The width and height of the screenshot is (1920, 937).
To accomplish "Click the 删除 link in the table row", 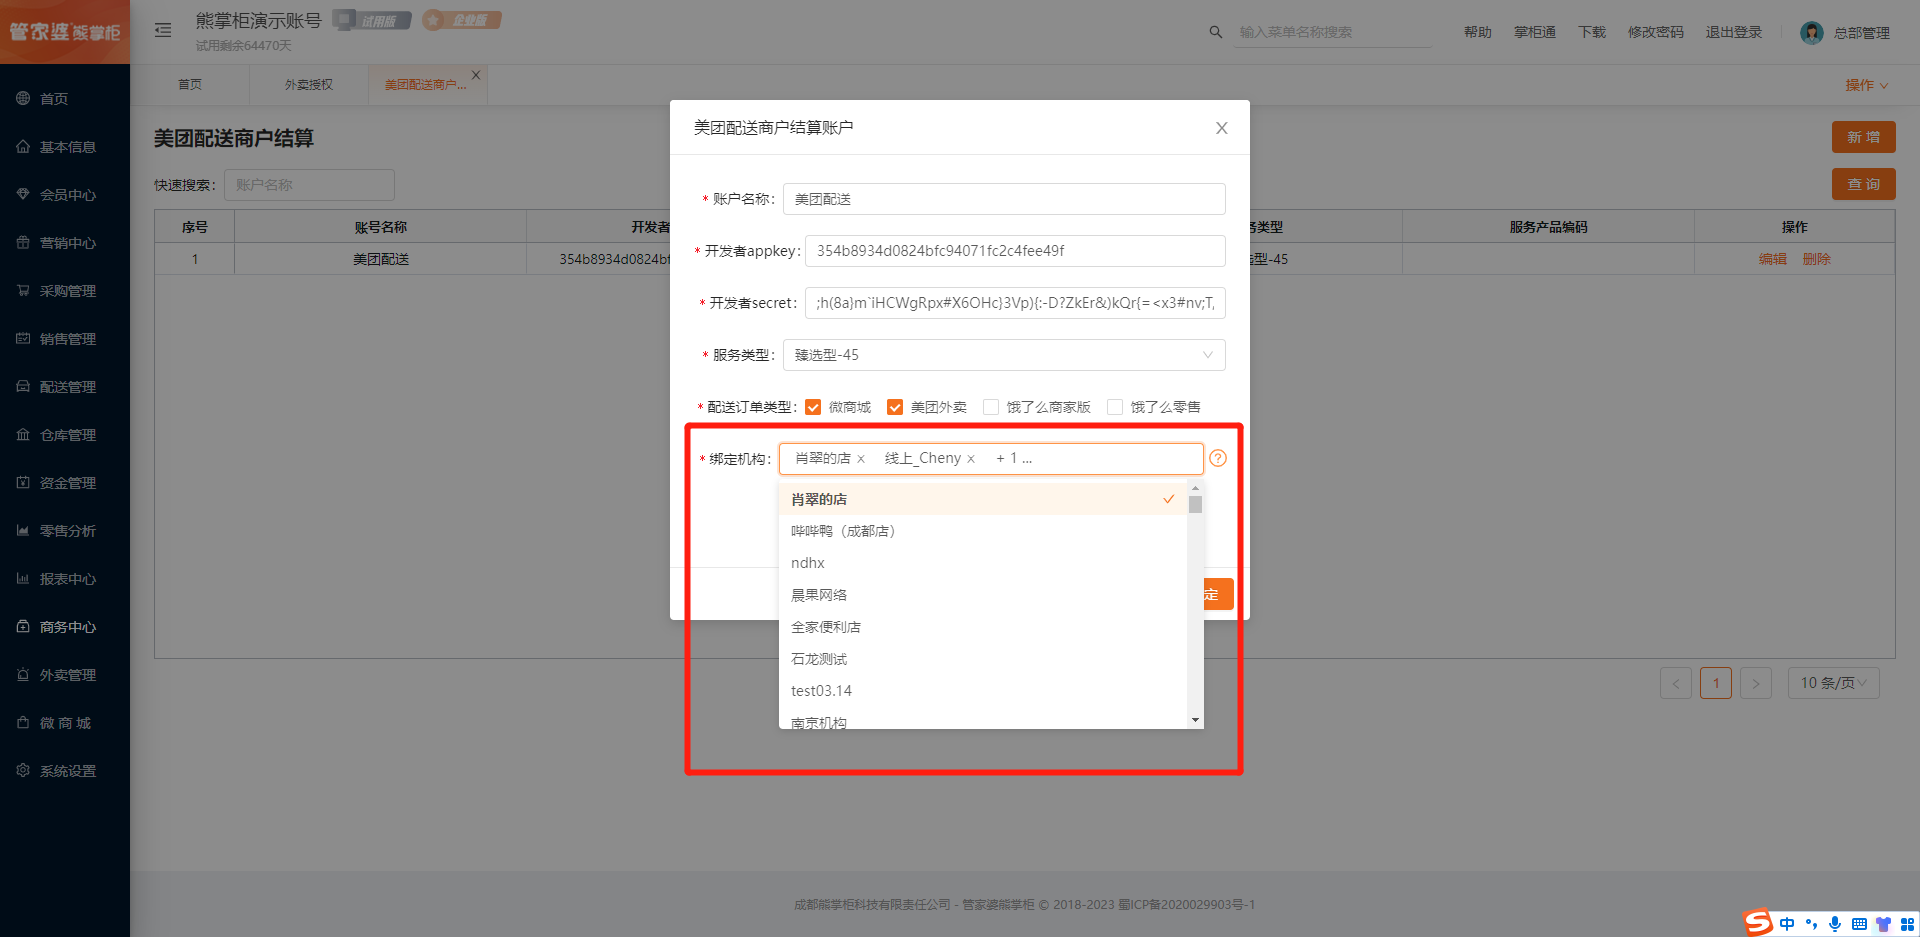I will point(1817,259).
